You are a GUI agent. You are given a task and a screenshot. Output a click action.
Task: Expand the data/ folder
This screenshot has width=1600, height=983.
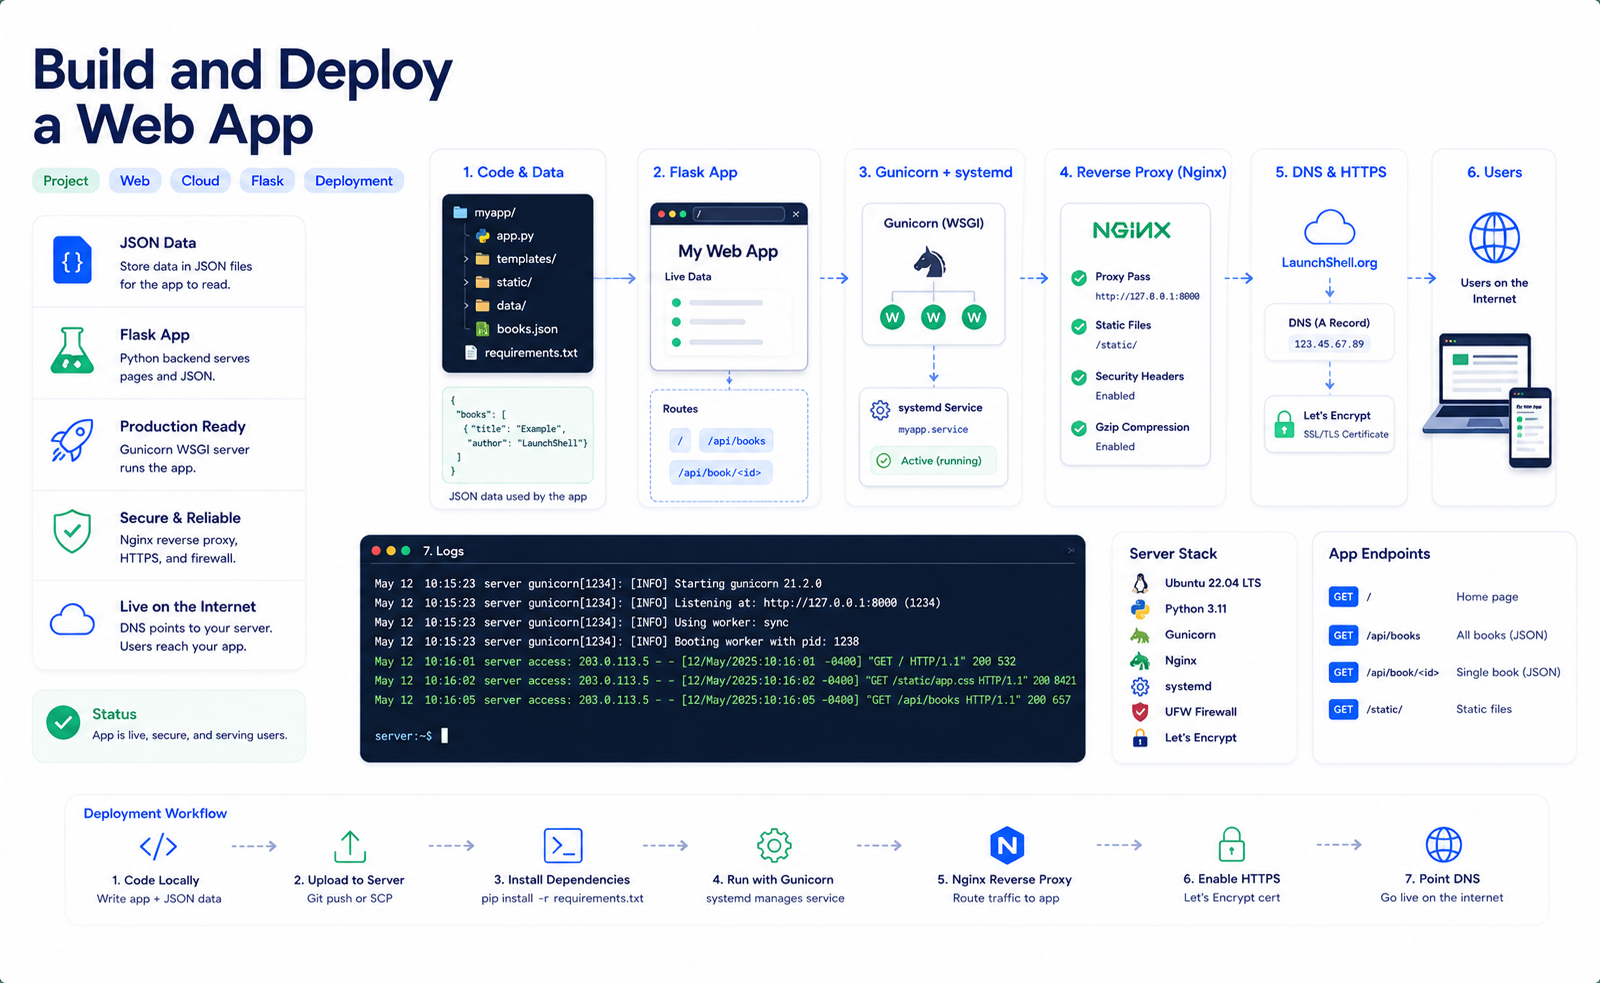point(466,305)
